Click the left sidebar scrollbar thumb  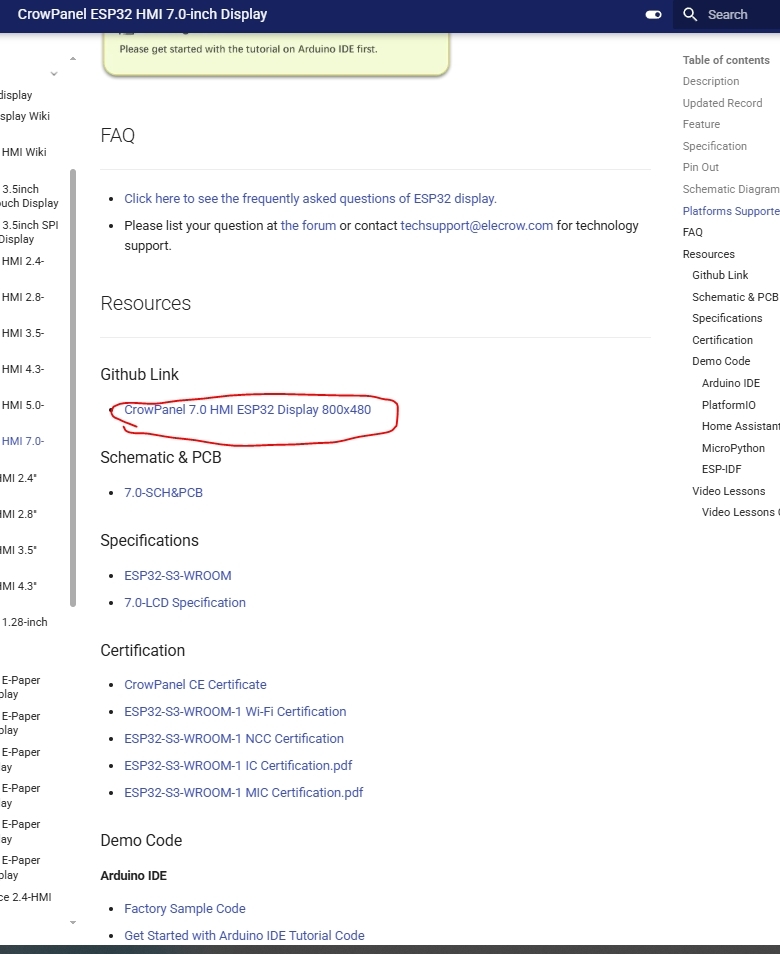click(73, 388)
